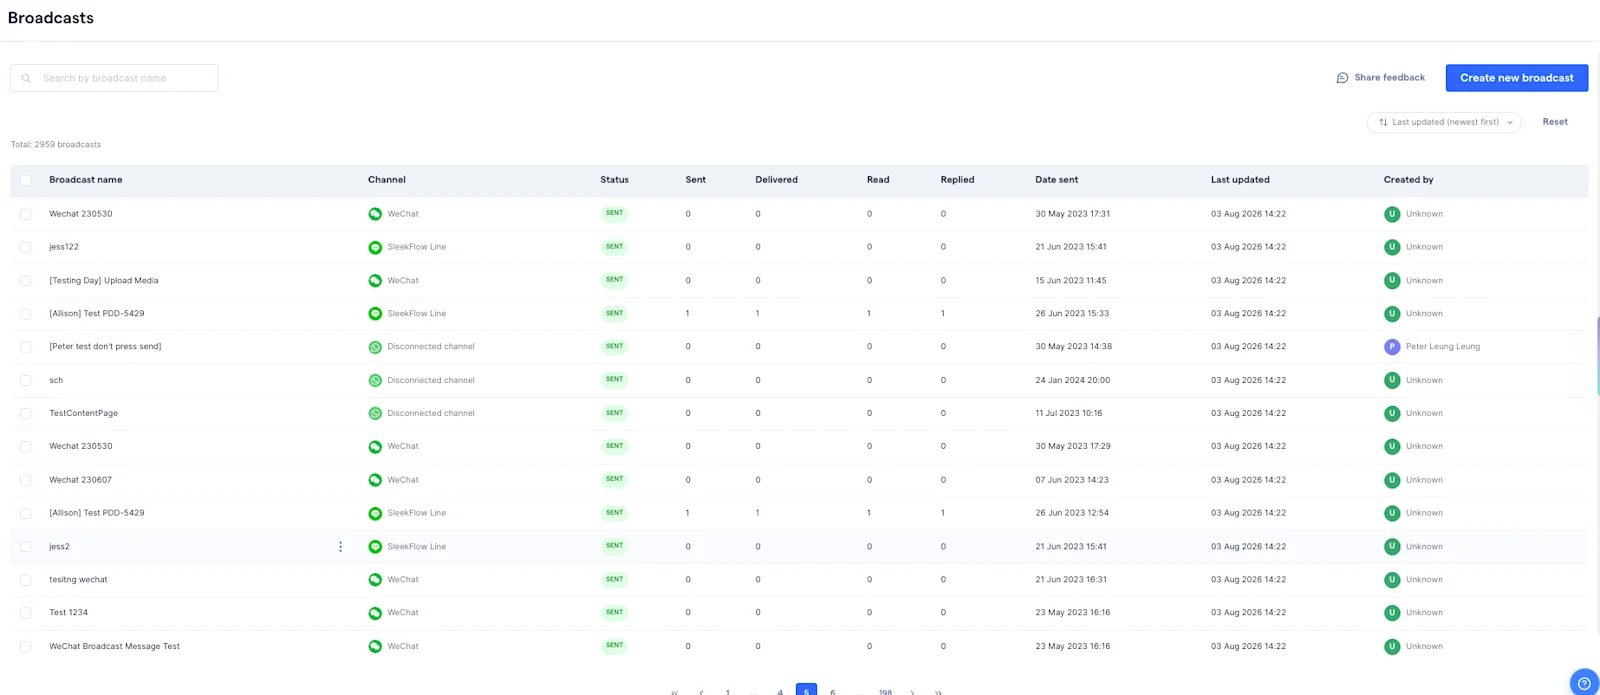
Task: Click the date sent 07 Jun 2023 14:23
Action: [x=1072, y=480]
